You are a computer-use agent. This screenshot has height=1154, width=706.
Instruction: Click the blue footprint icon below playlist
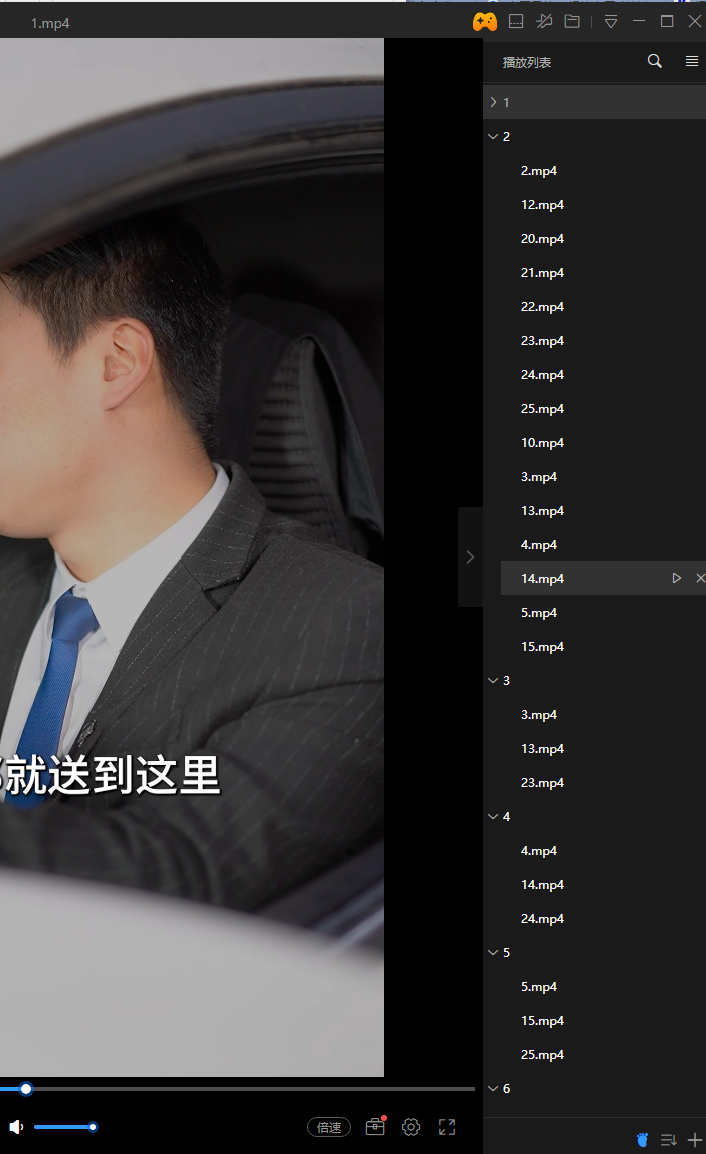642,1139
